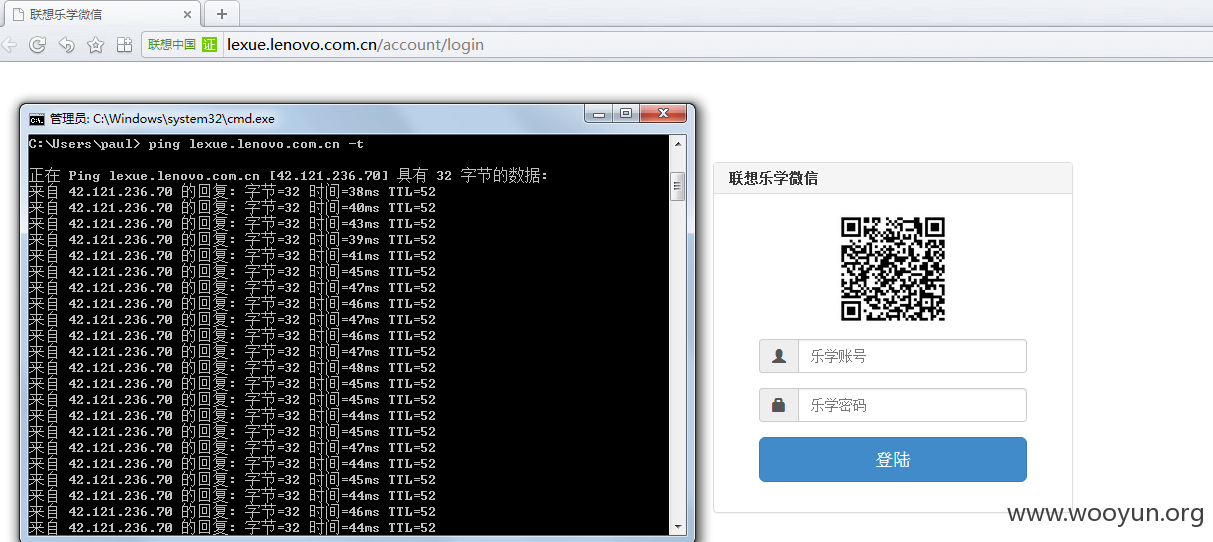Screen dimensions: 1213x542
Task: Click the reply line with 时间=38ms
Action: tap(232, 192)
